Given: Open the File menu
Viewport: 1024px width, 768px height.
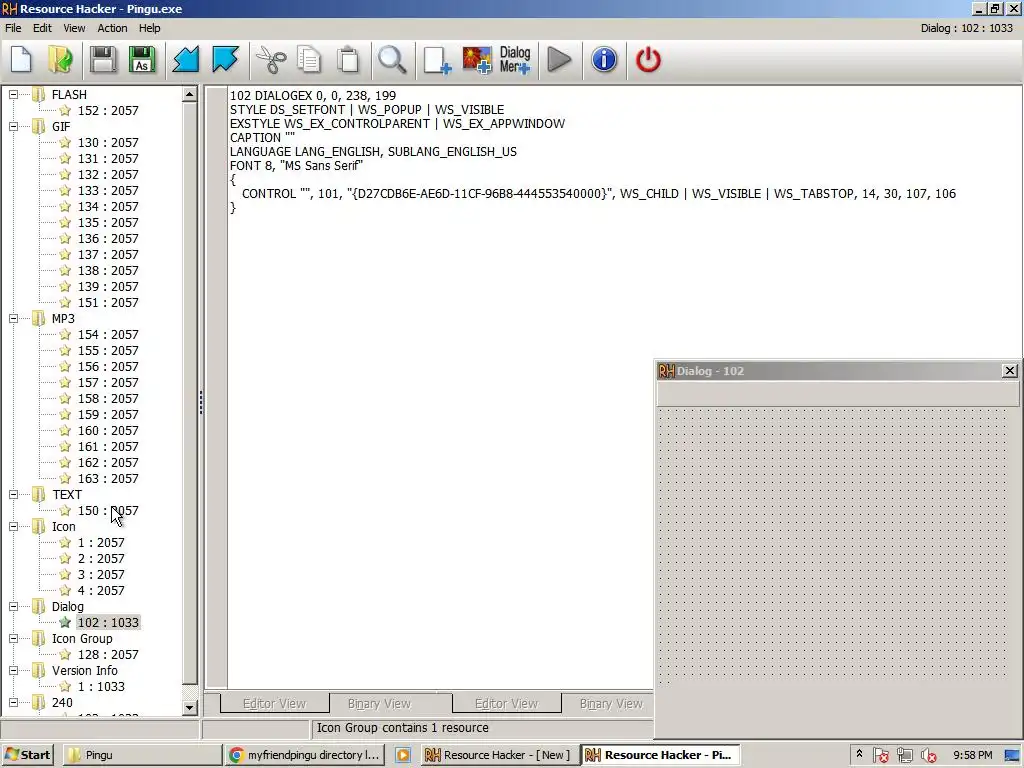Looking at the screenshot, I should (x=13, y=28).
